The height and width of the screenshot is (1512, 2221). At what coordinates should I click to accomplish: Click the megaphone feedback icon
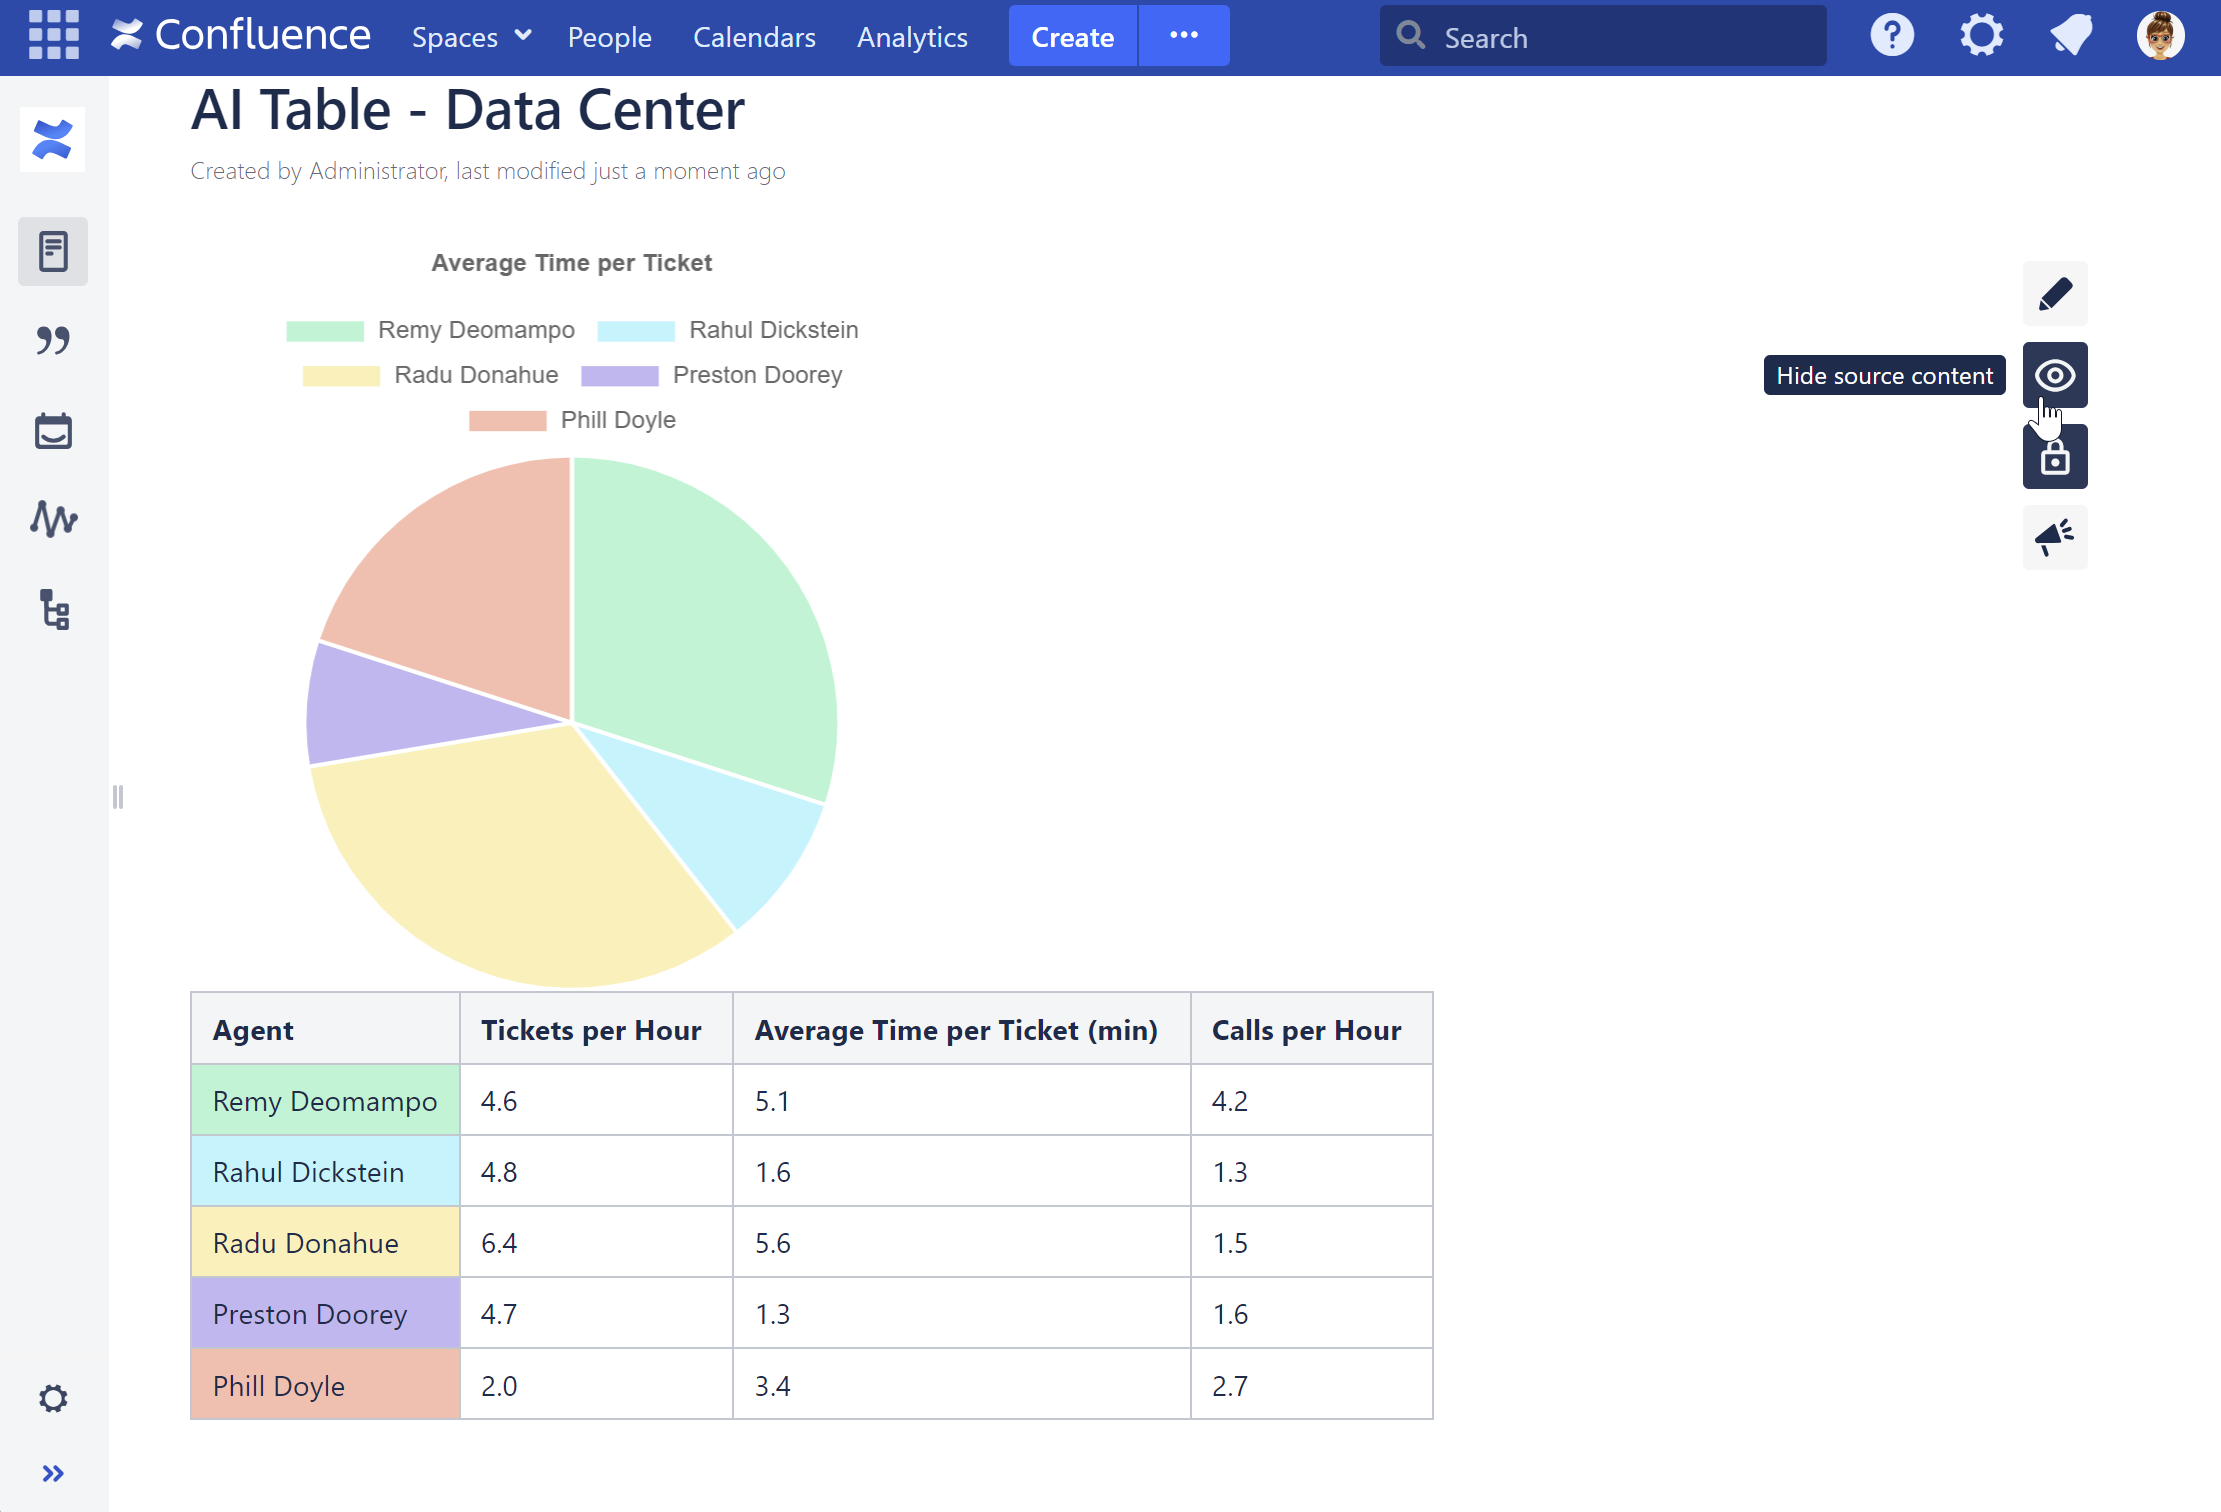2054,538
